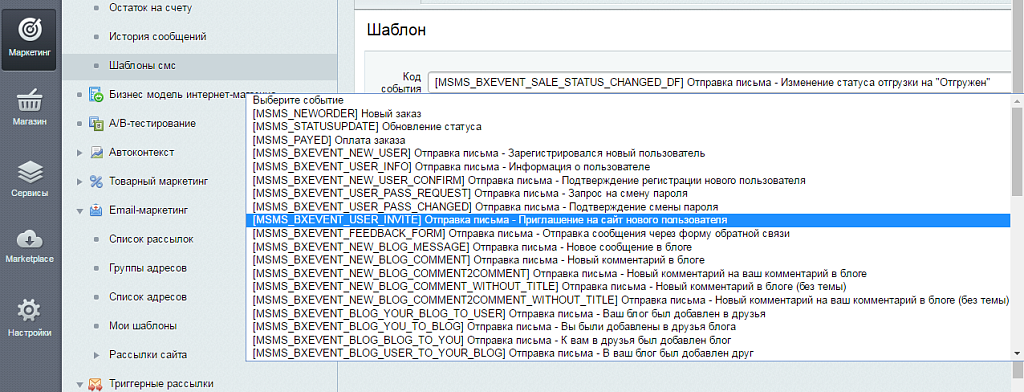Expand the Рассылки сайта item

pyautogui.click(x=96, y=355)
